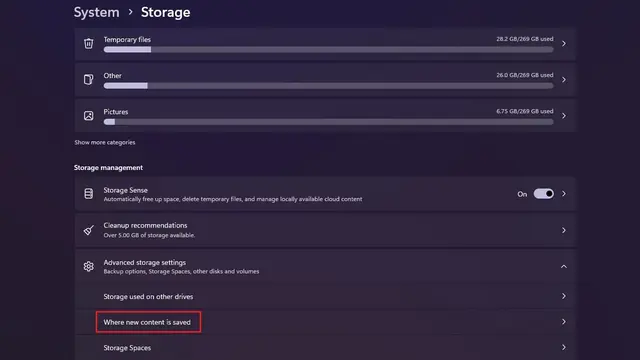Open Where new content is saved
The height and width of the screenshot is (360, 640).
(325, 322)
